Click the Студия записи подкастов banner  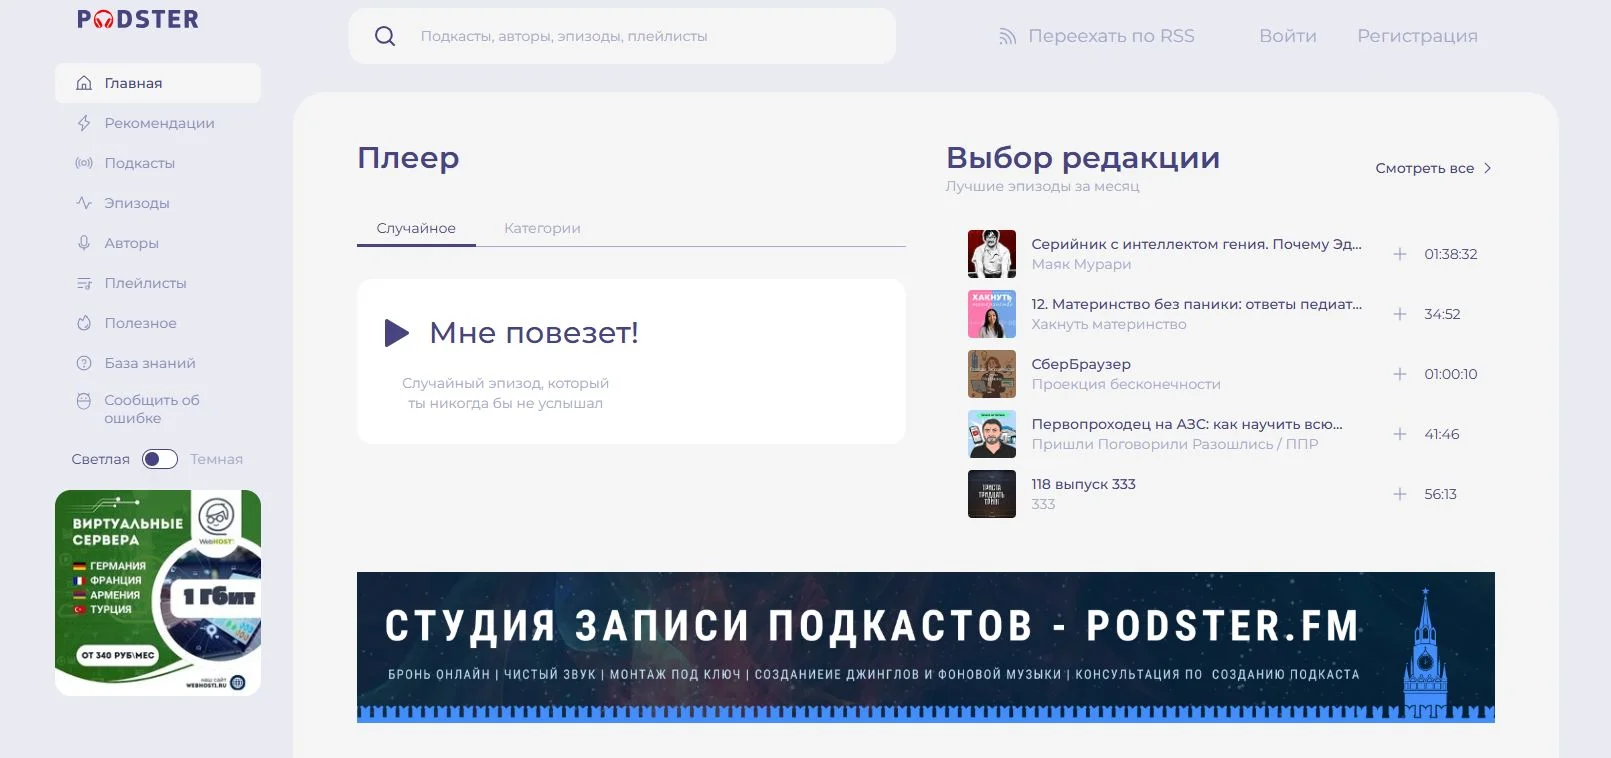tap(926, 647)
